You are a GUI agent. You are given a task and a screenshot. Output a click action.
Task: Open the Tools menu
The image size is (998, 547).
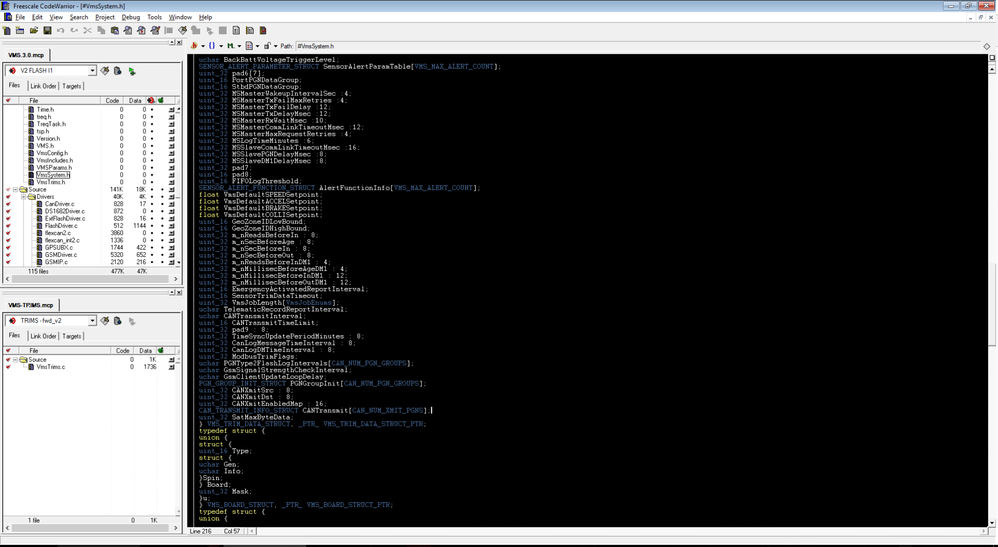155,17
